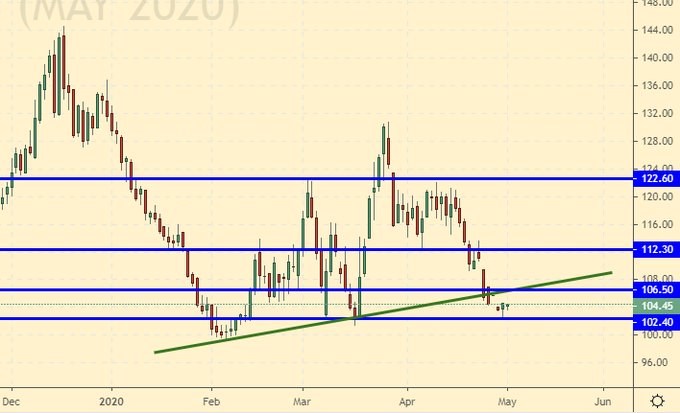Open chart settings gear icon
This screenshot has height=413, width=680.
656,400
